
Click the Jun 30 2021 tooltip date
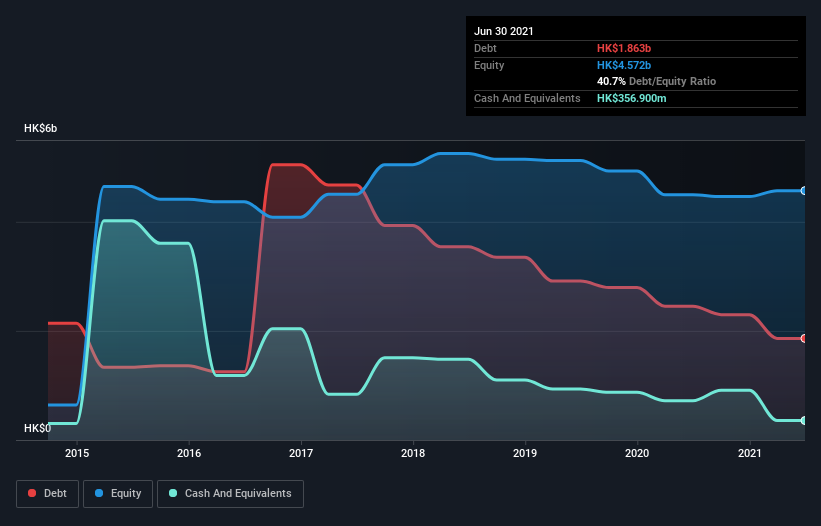504,31
